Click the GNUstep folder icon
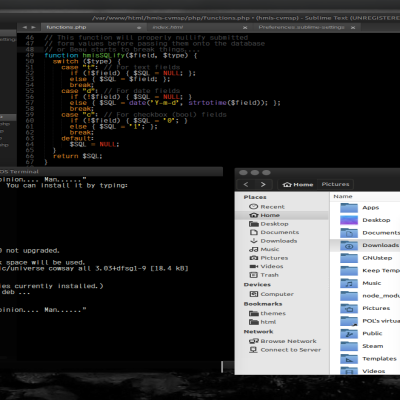This screenshot has height=400, width=400. 349,258
